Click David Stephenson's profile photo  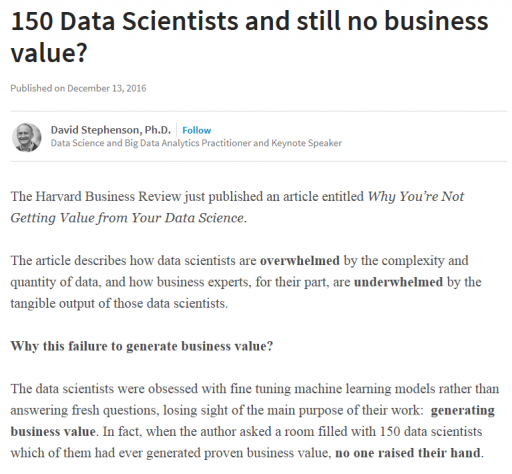[x=27, y=137]
